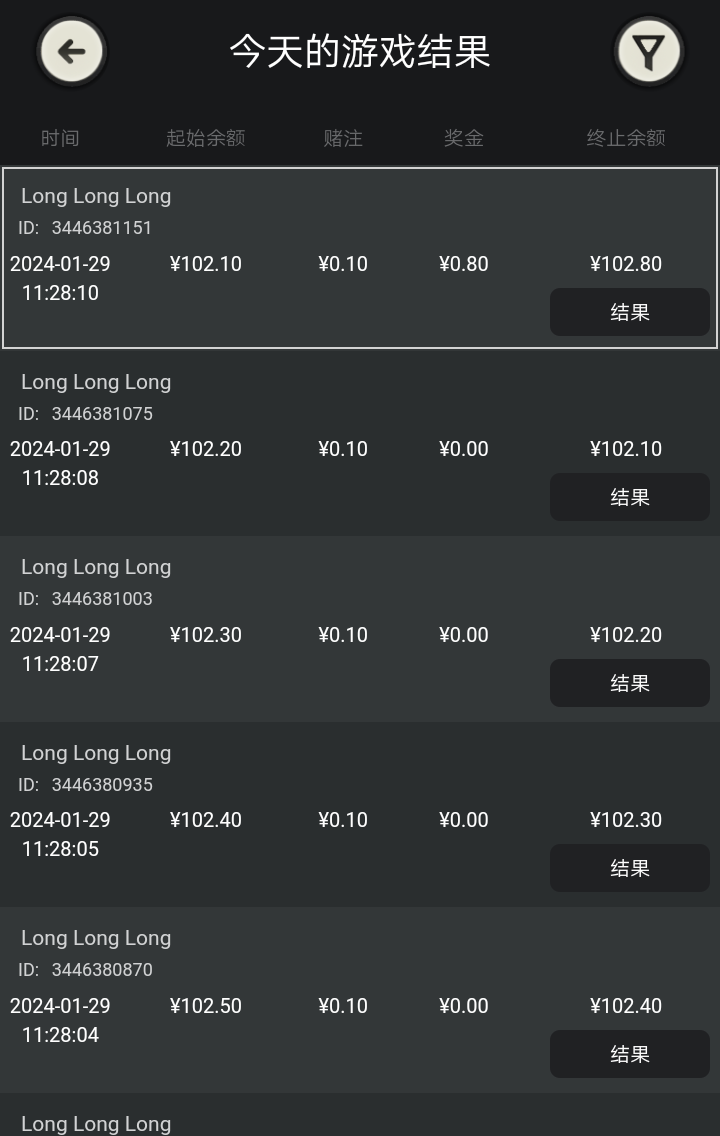
Task: Tap the ¥0.80 prize amount
Action: pos(464,264)
